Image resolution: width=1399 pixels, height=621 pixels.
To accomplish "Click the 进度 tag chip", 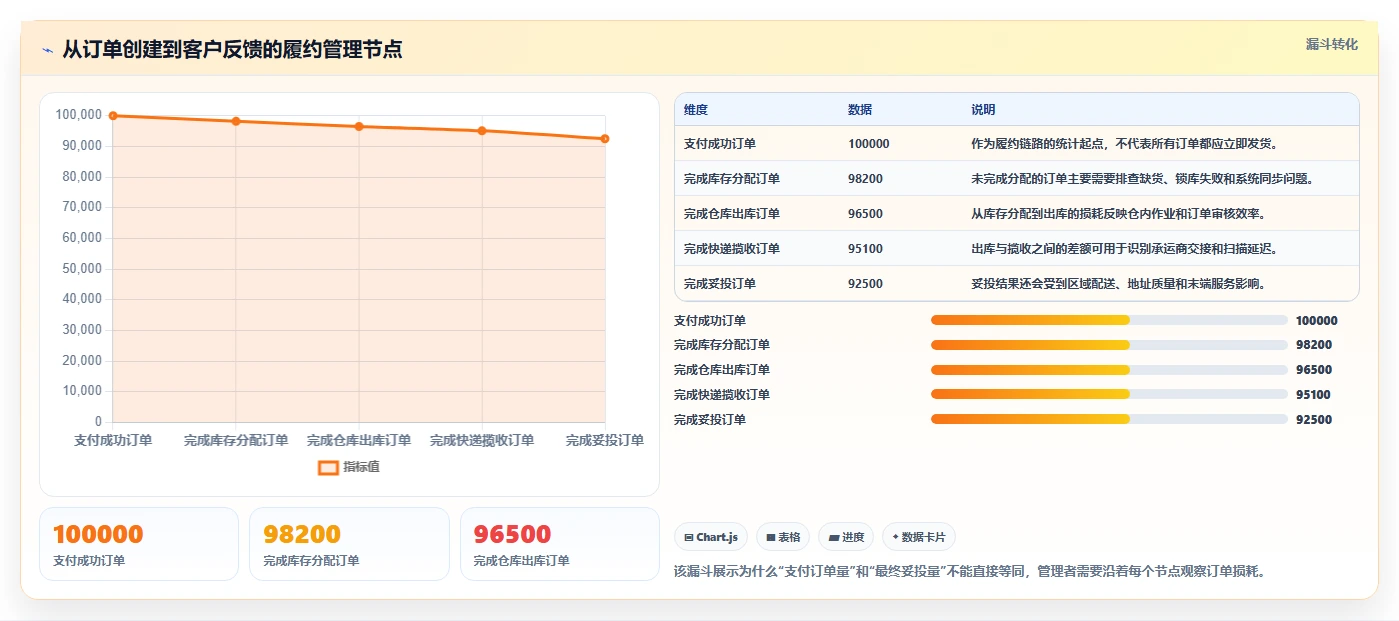I will click(846, 537).
